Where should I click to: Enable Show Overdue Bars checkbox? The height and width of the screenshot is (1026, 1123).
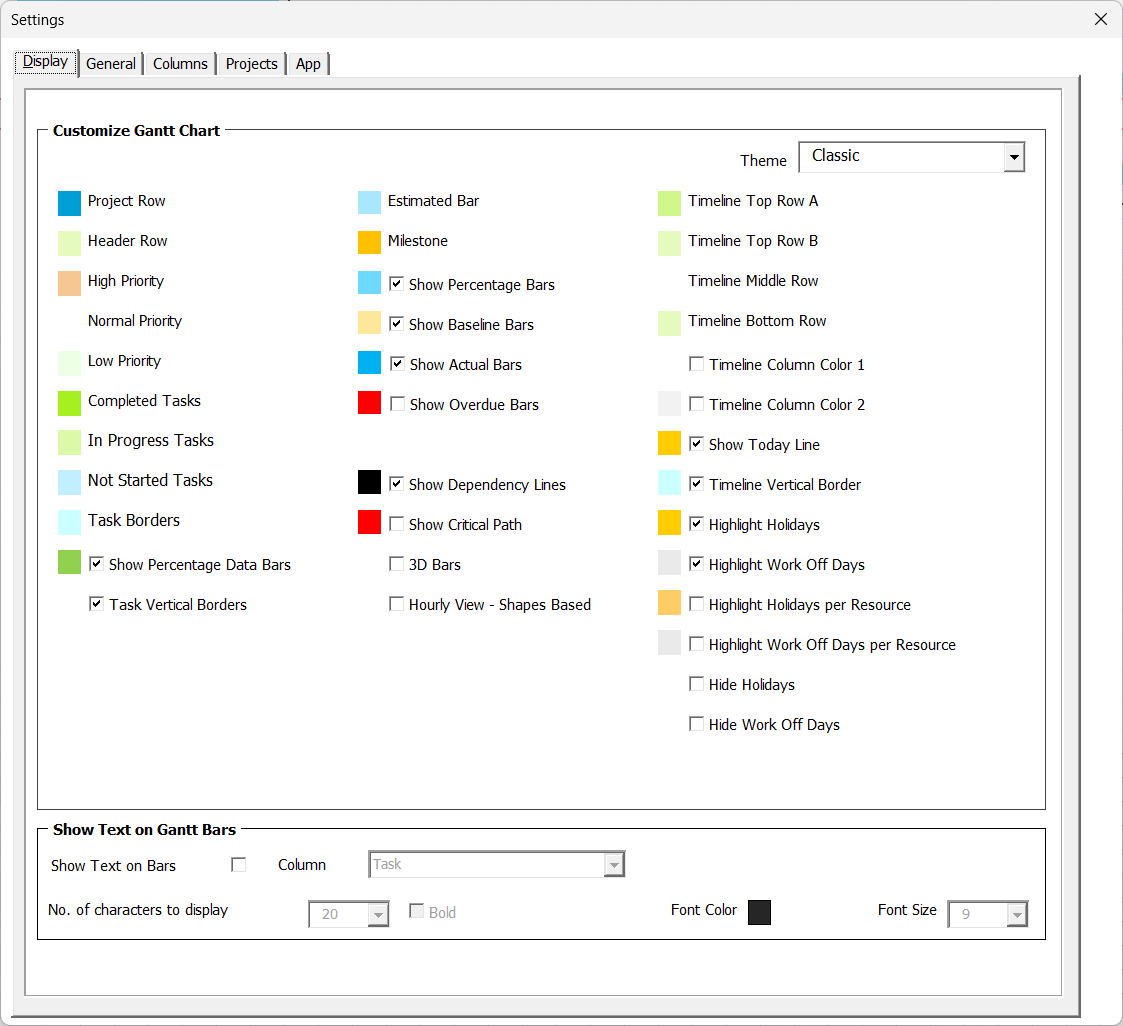pos(397,404)
